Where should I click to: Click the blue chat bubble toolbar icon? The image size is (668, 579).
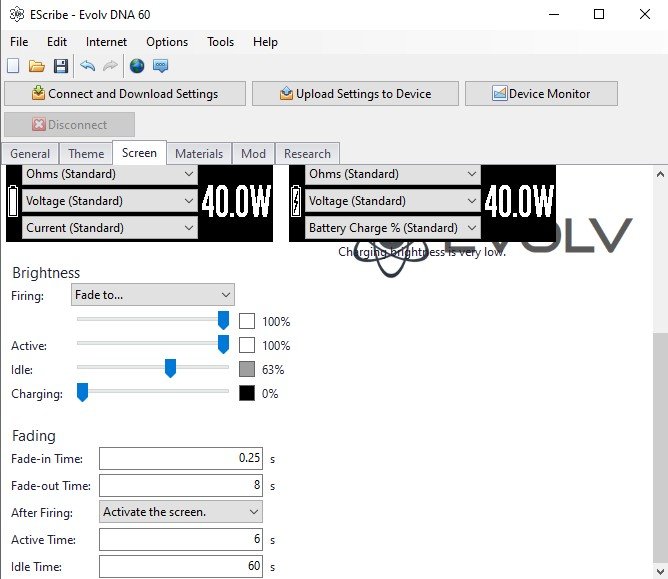(161, 66)
